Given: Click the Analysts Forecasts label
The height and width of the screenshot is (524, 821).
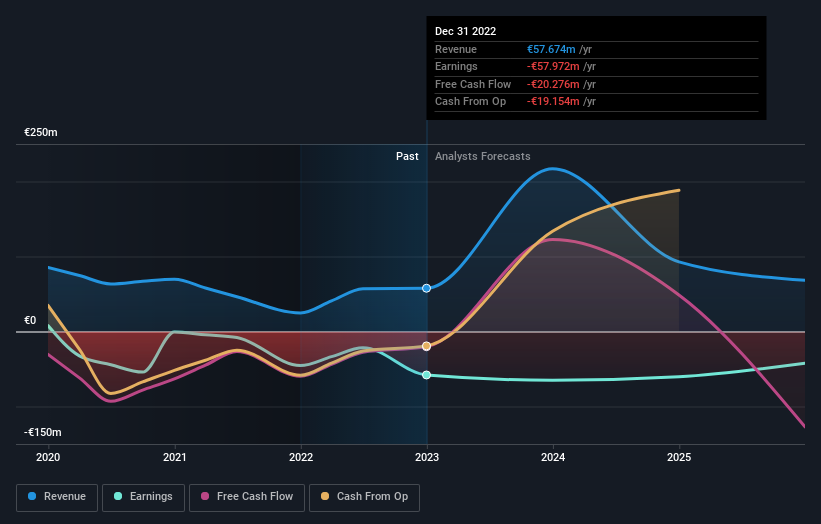Looking at the screenshot, I should click(483, 157).
